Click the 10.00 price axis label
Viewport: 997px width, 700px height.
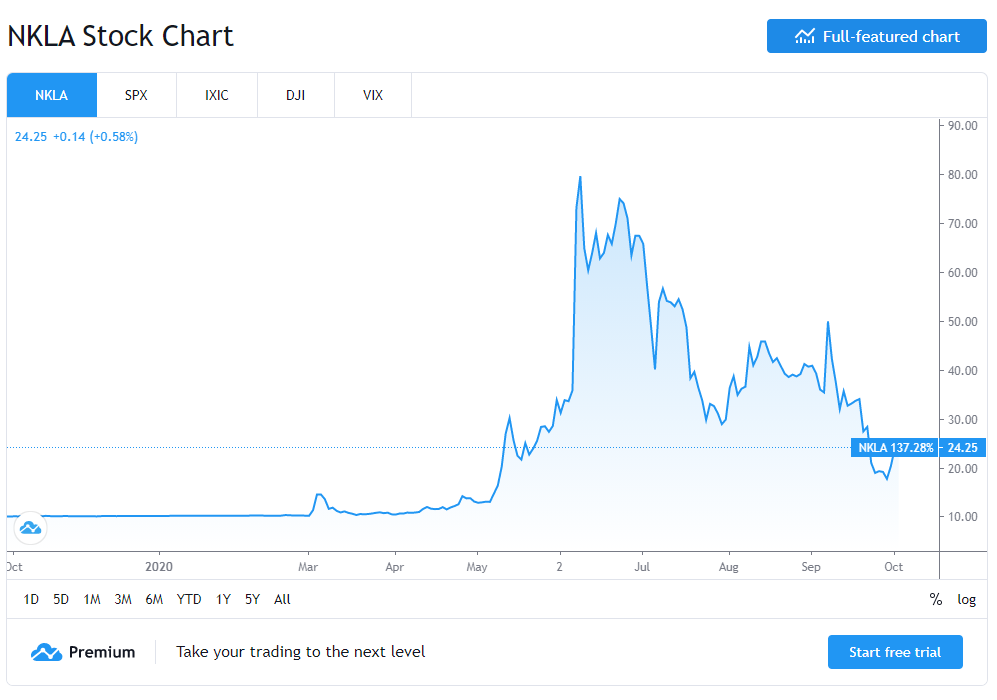[x=963, y=516]
